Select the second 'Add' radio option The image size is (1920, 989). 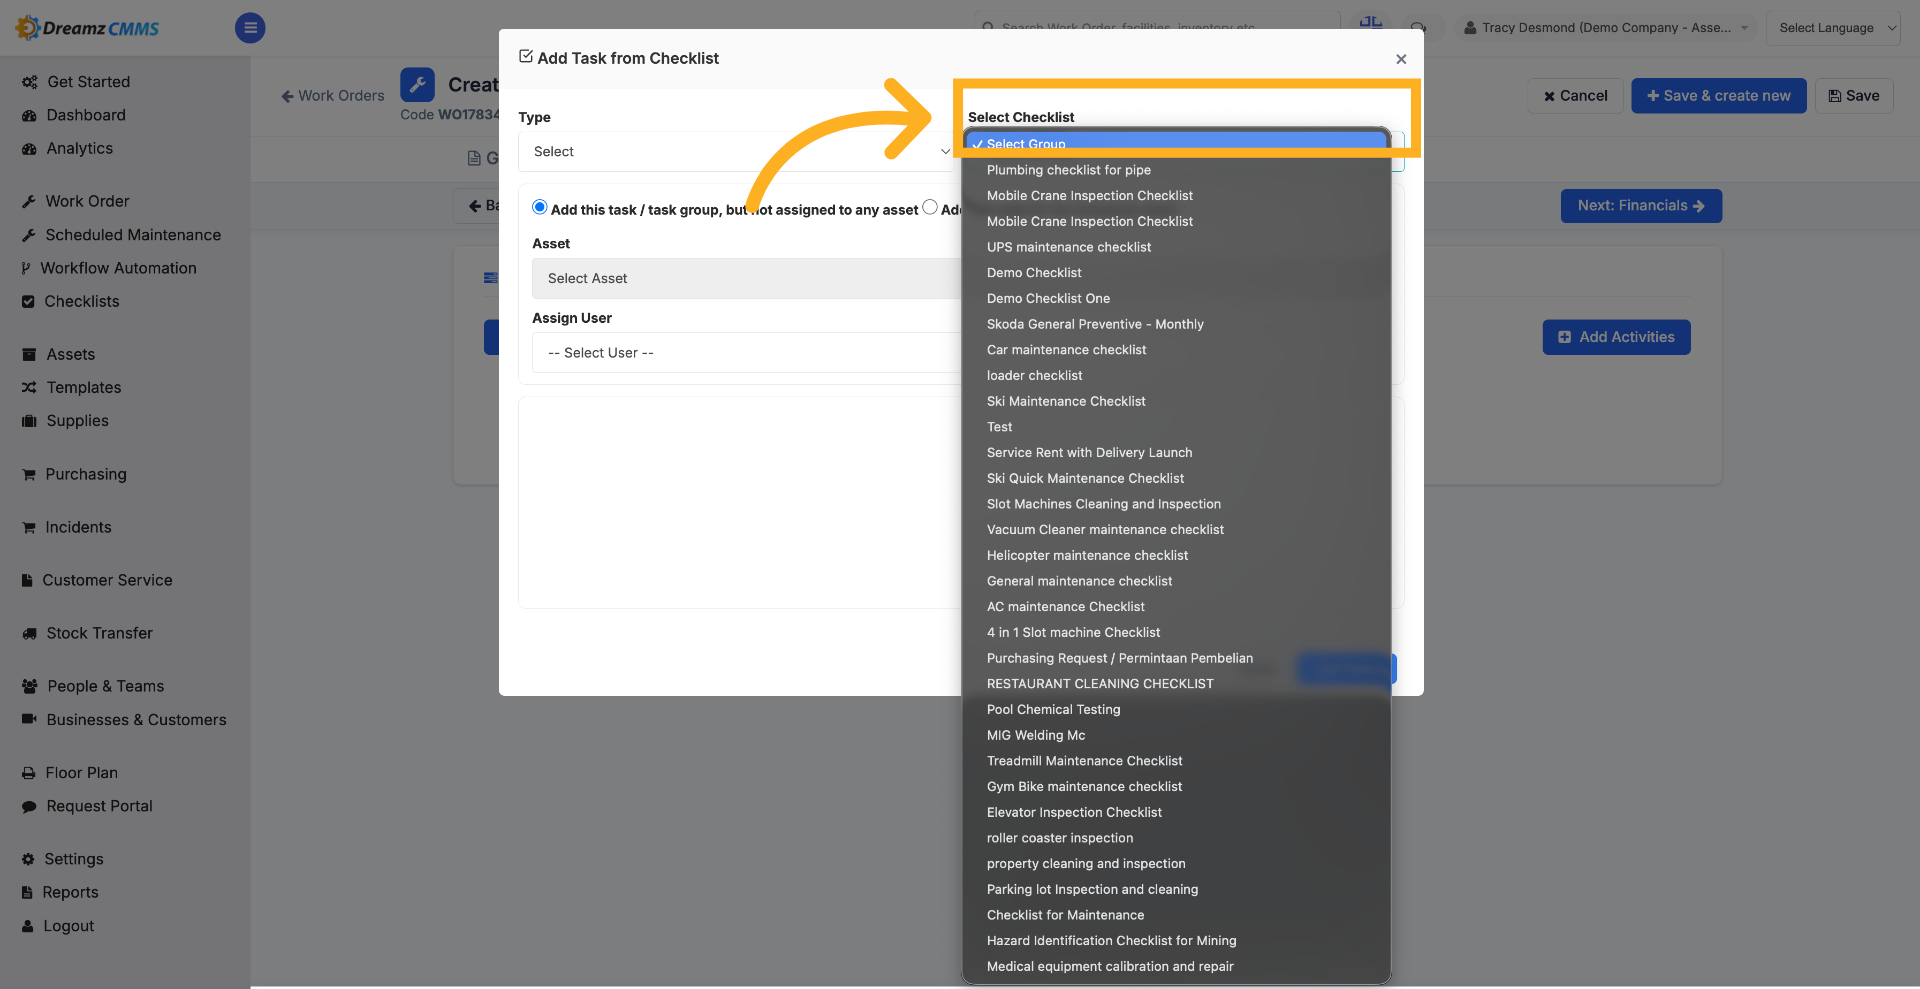(930, 207)
